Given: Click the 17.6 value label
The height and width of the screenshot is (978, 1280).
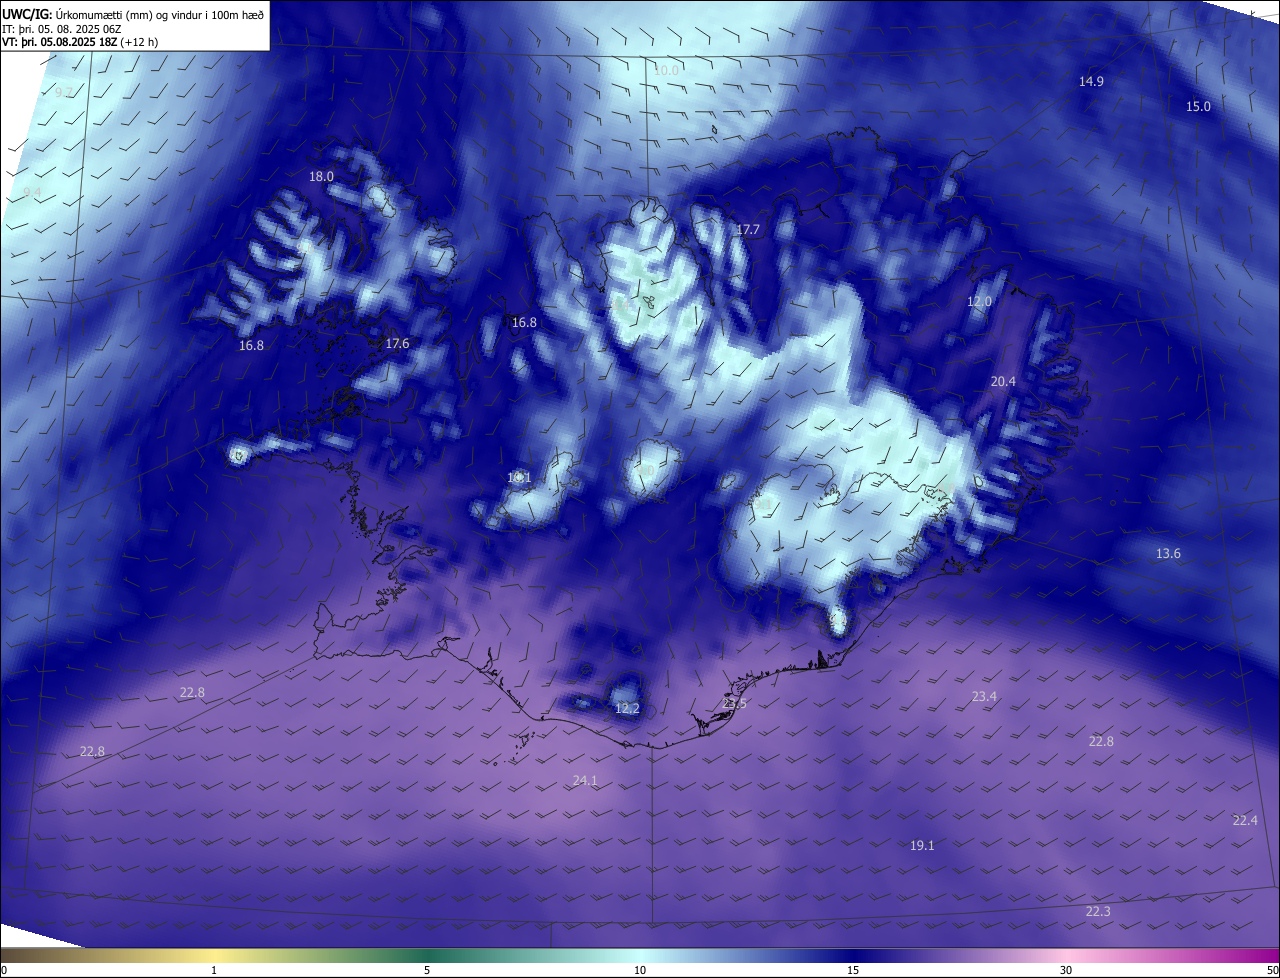Looking at the screenshot, I should 397,343.
